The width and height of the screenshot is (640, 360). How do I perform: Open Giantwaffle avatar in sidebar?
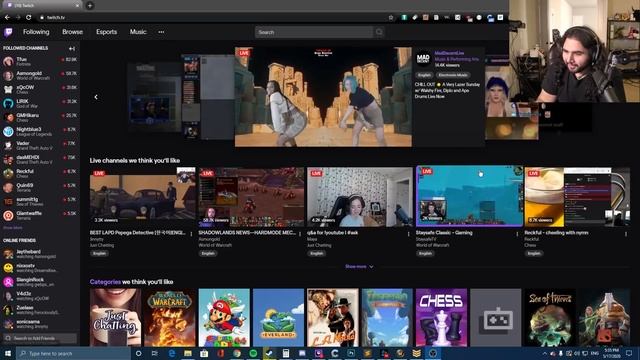click(8, 215)
